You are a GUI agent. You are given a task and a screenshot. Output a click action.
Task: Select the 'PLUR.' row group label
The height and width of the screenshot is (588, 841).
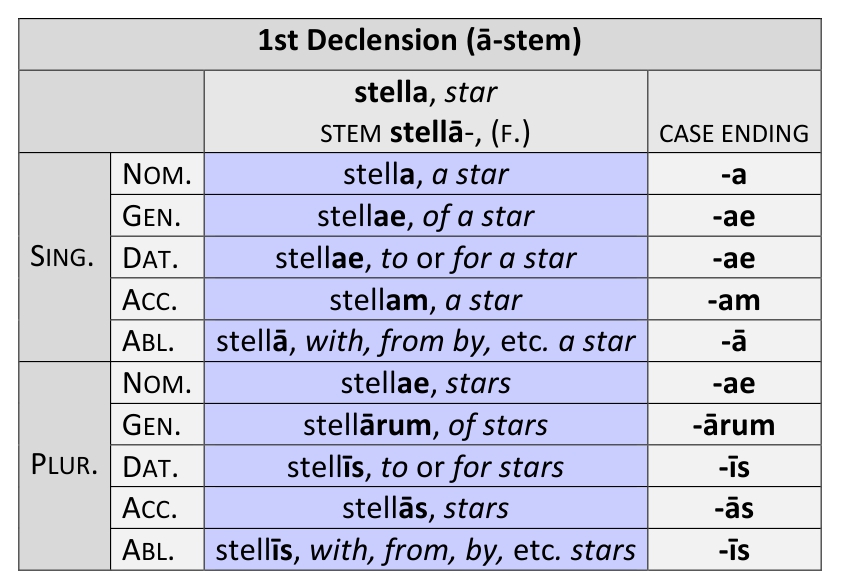click(x=64, y=466)
